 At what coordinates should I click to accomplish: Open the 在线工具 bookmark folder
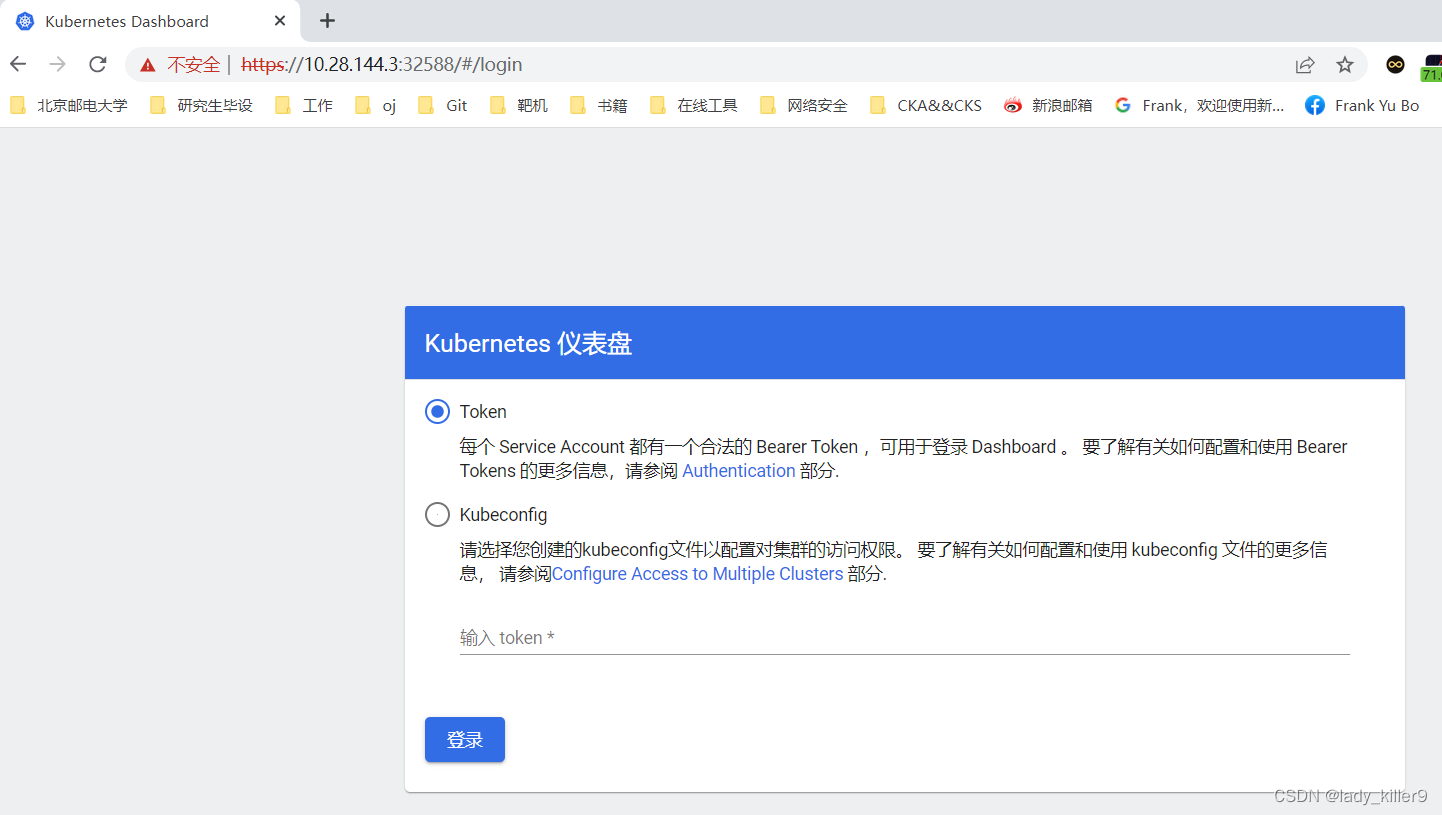pyautogui.click(x=694, y=105)
